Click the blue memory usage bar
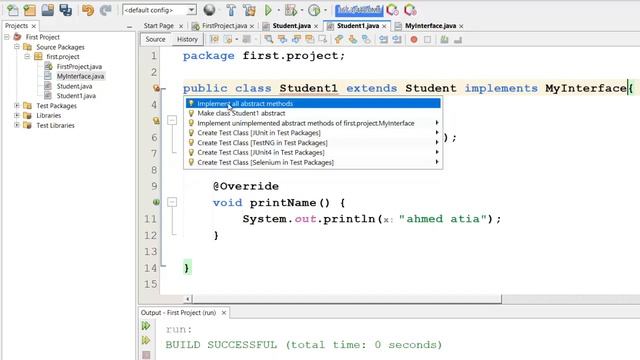This screenshot has height=360, width=640. click(359, 10)
